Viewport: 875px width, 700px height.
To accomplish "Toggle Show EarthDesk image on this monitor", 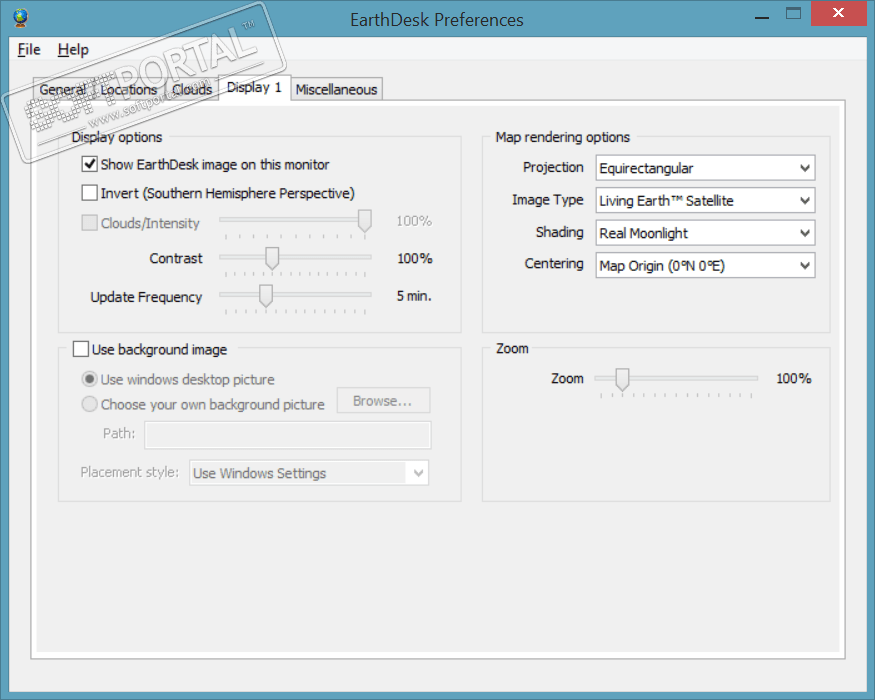I will point(90,164).
